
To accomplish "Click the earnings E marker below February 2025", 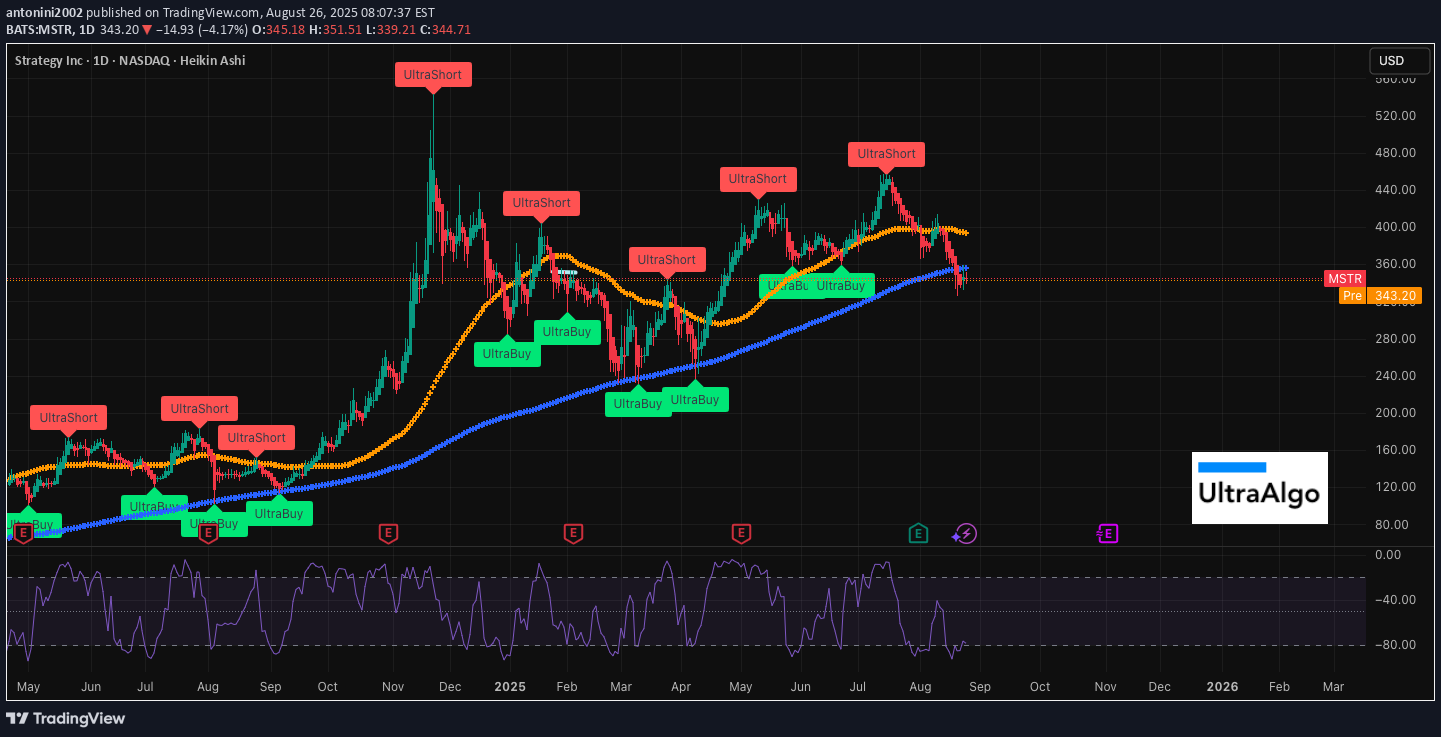I will click(x=573, y=534).
